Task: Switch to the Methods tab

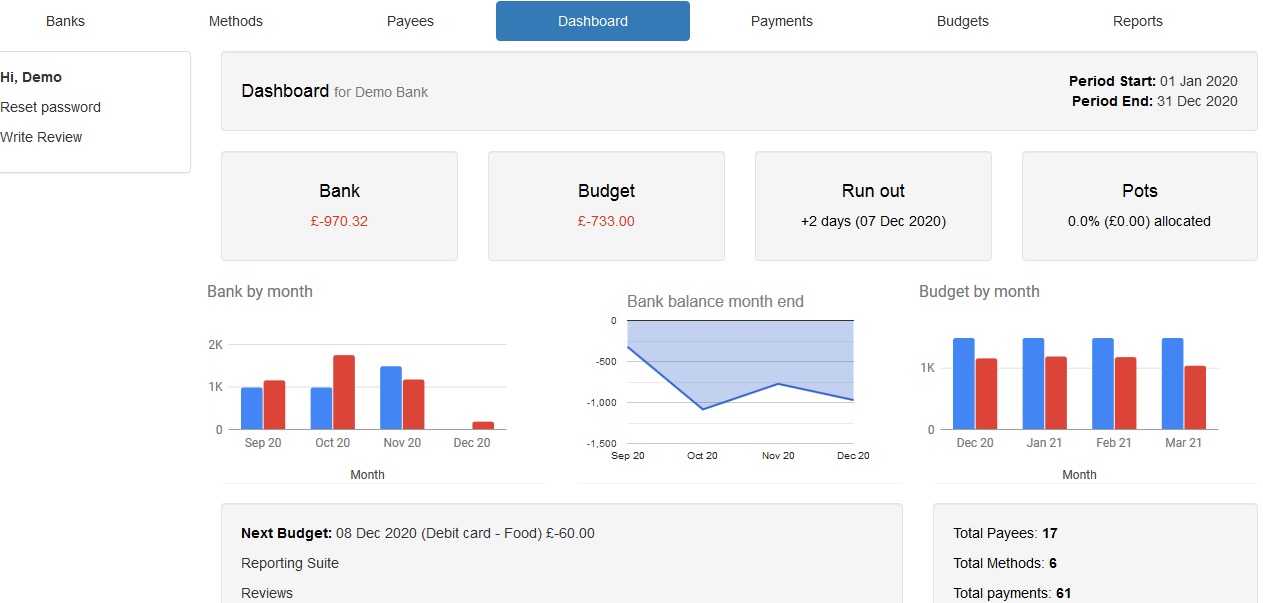Action: 236,21
